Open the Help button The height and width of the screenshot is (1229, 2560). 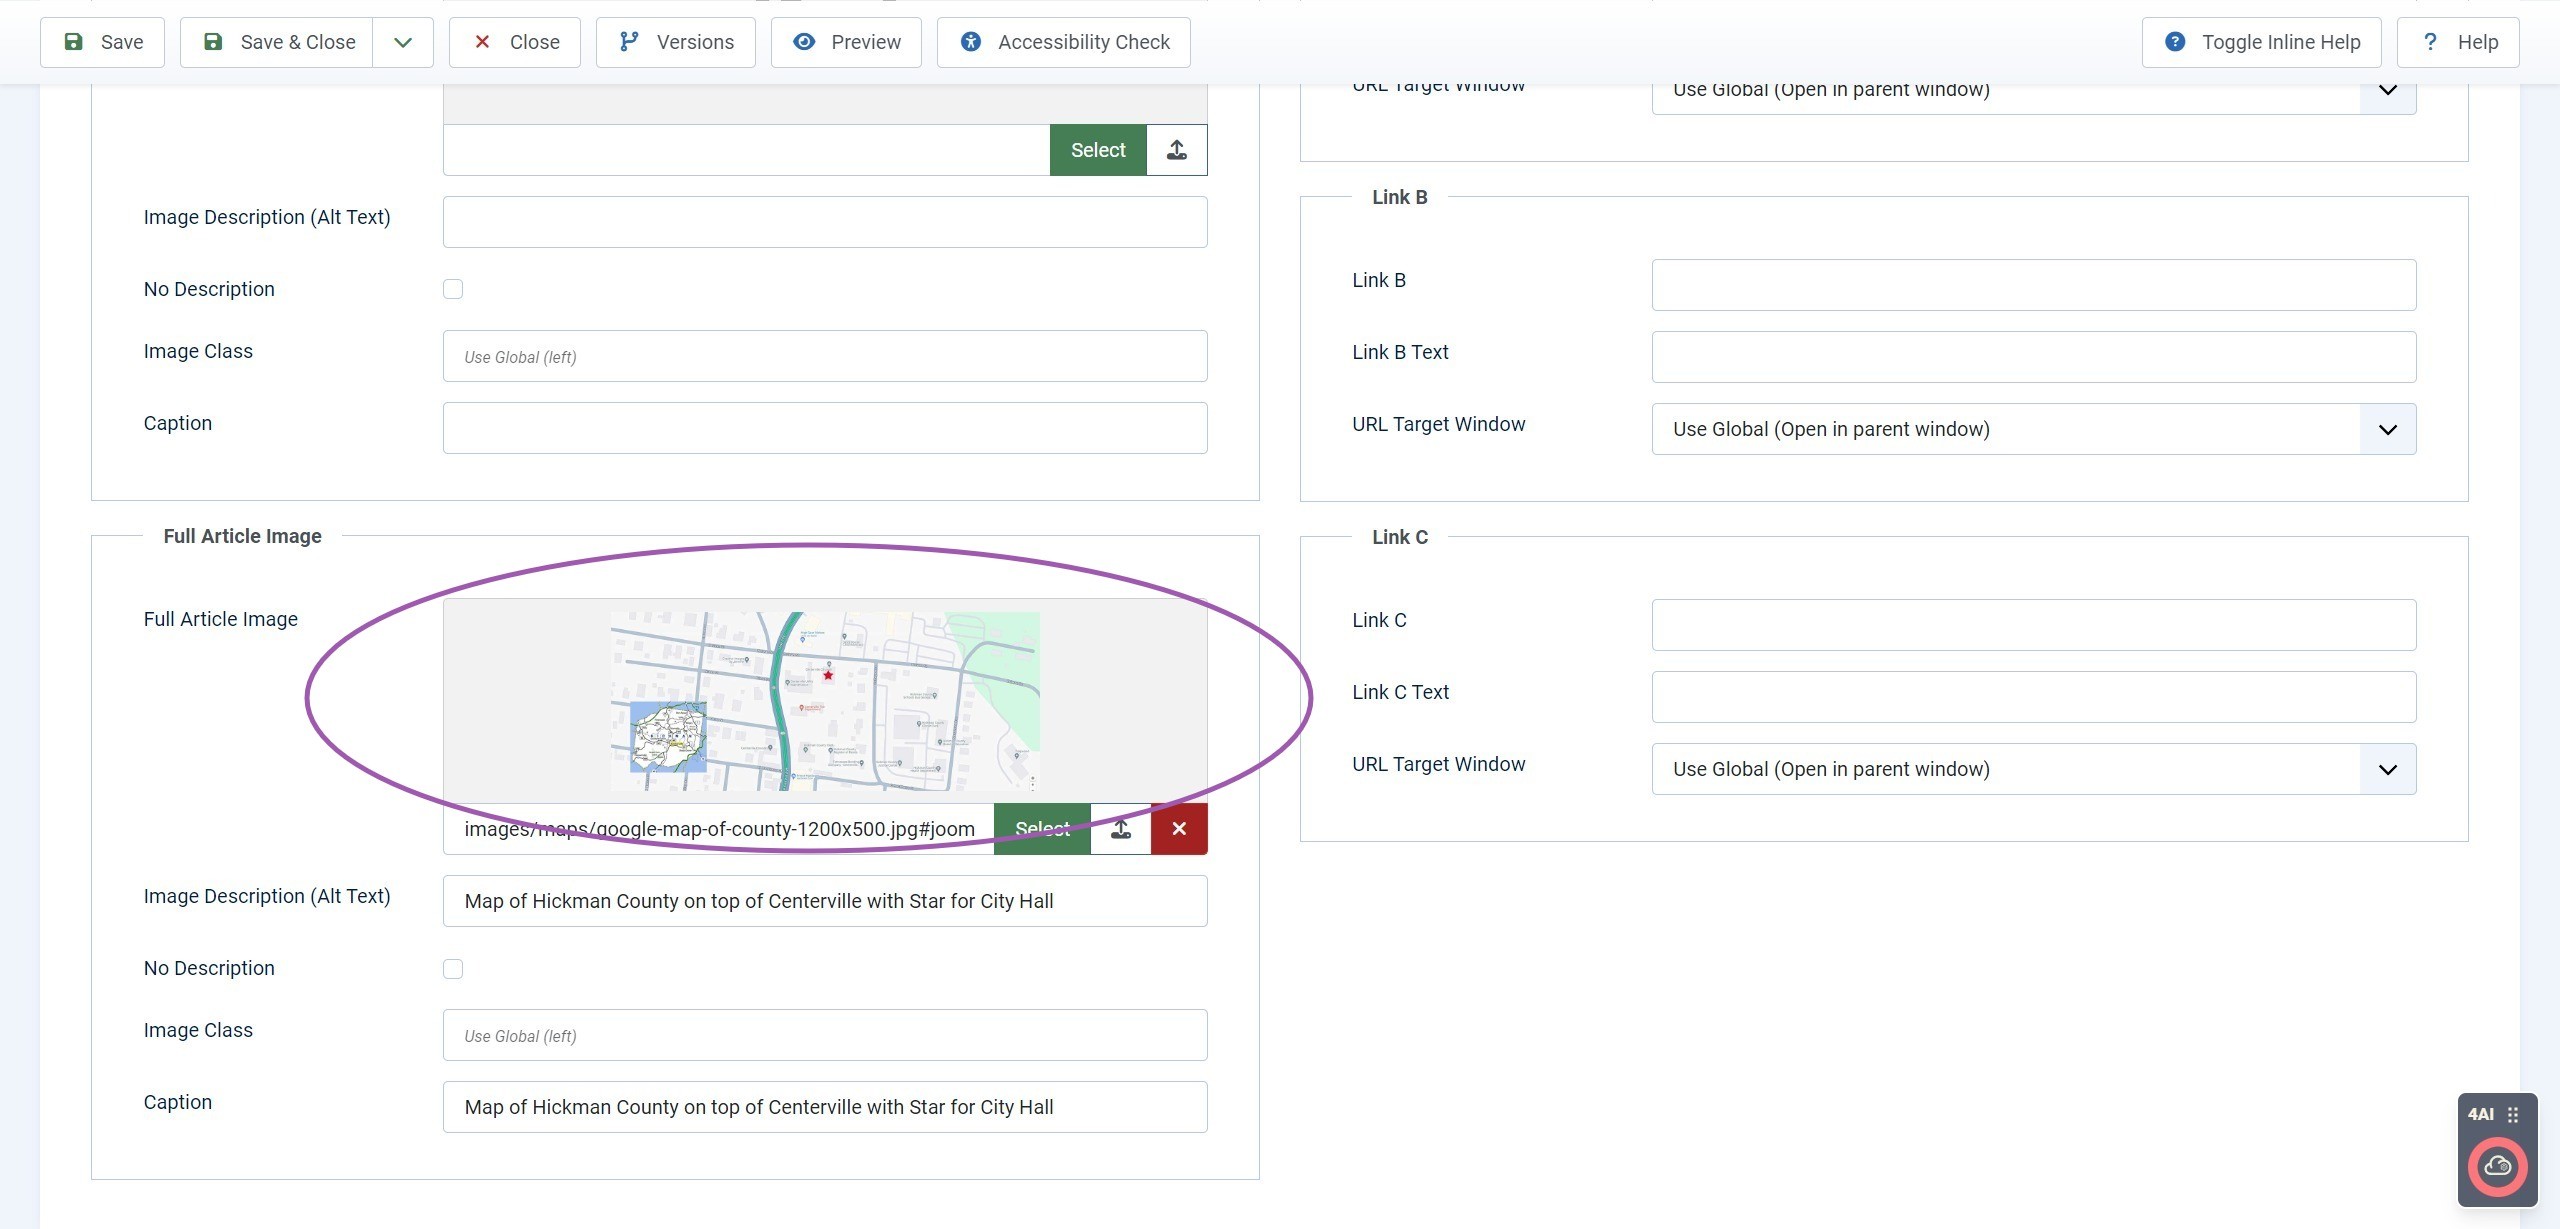pos(2457,42)
